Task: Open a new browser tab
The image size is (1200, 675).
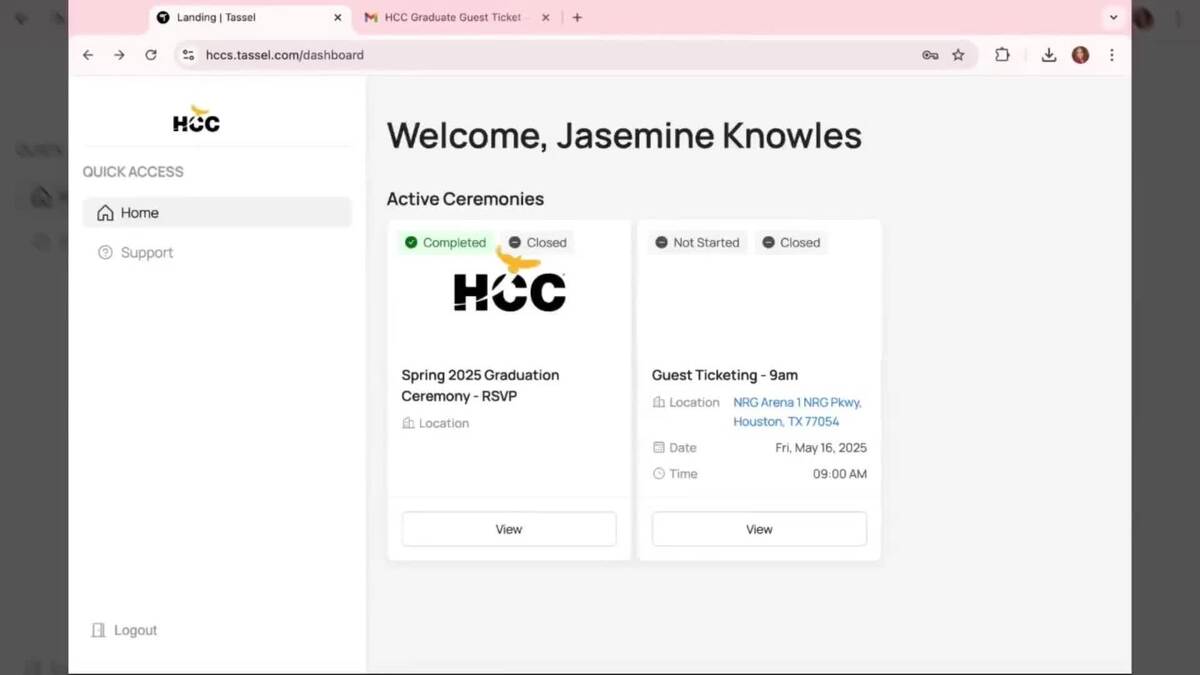Action: coord(577,17)
